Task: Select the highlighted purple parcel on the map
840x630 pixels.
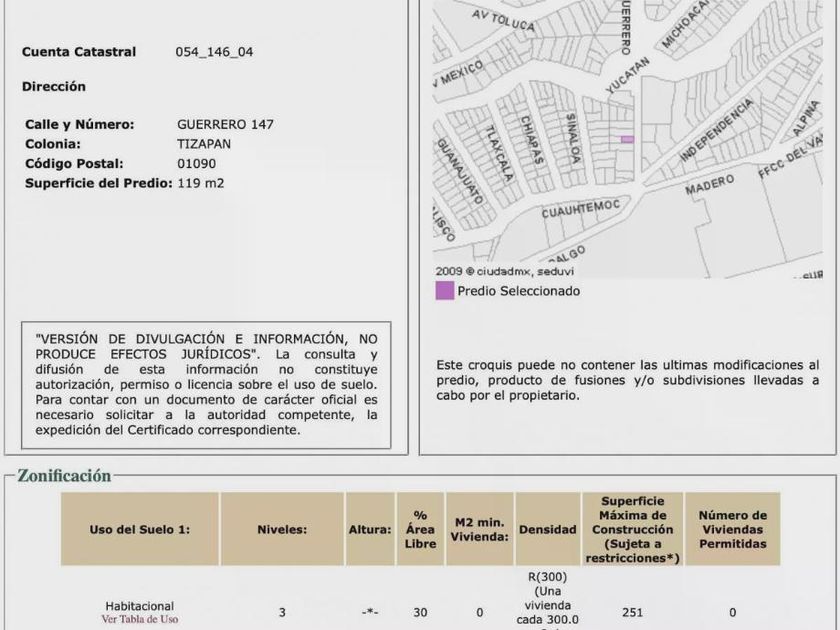Action: point(627,139)
